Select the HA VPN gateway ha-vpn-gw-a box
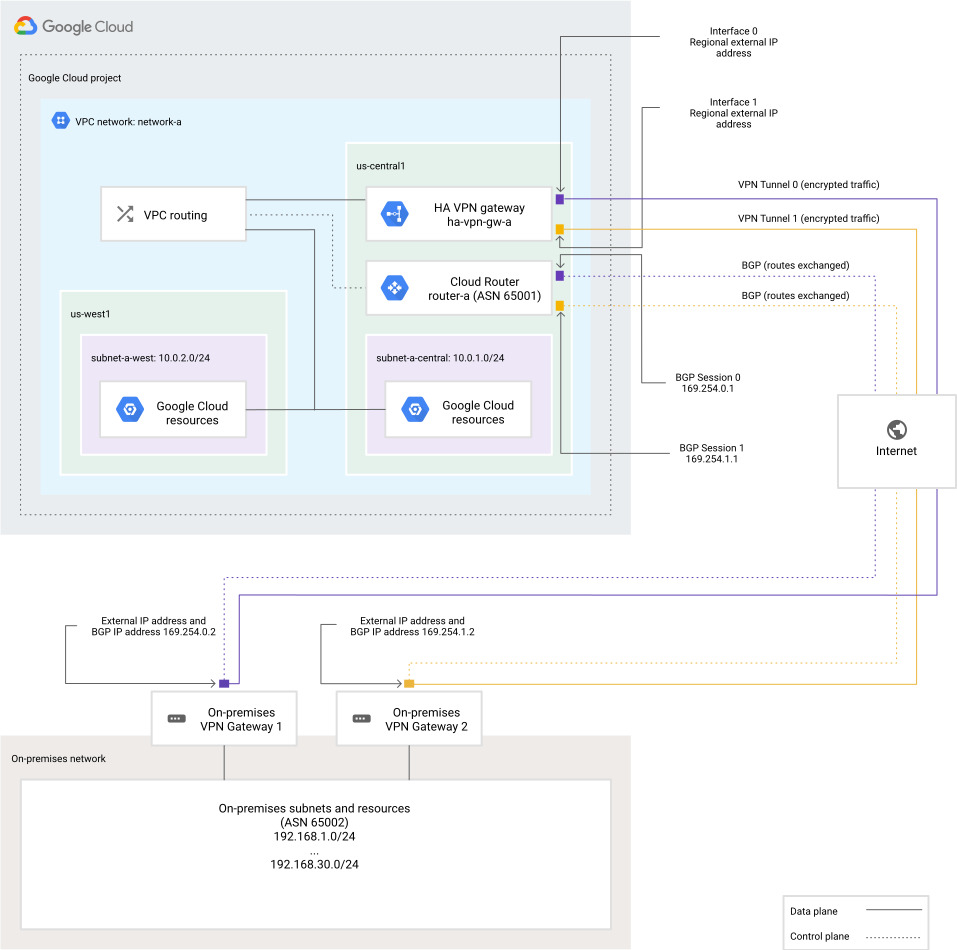957x950 pixels. click(459, 214)
